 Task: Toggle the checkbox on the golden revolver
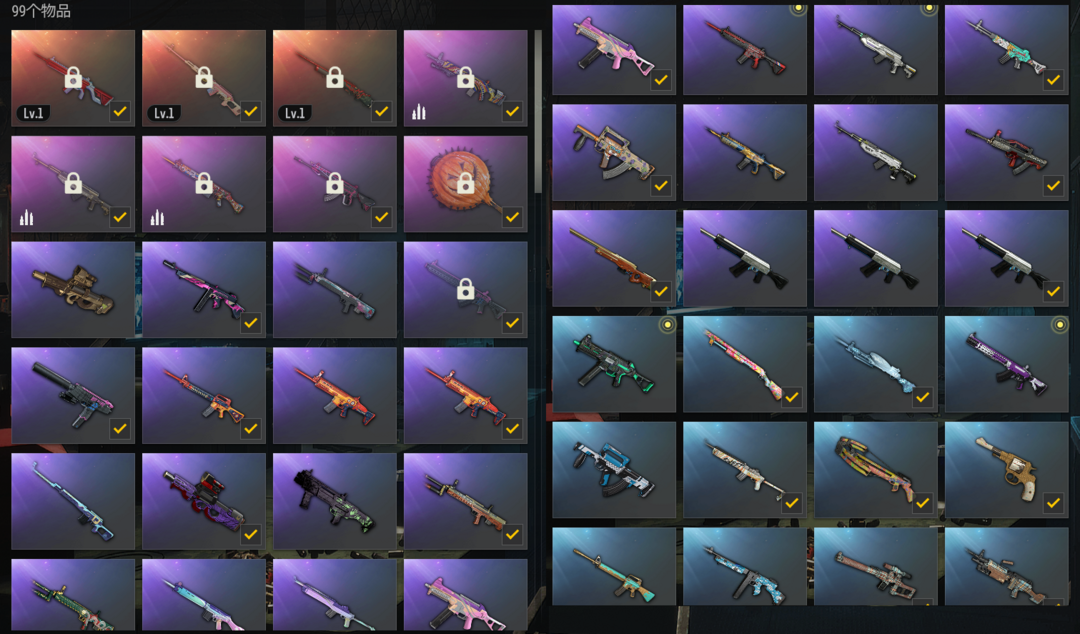point(1053,503)
